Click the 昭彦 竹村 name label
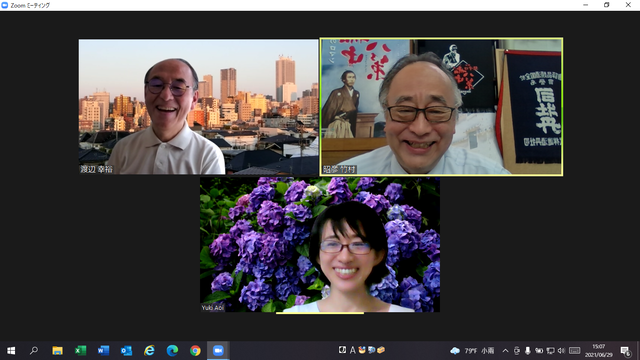Image resolution: width=640 pixels, height=360 pixels. click(339, 169)
